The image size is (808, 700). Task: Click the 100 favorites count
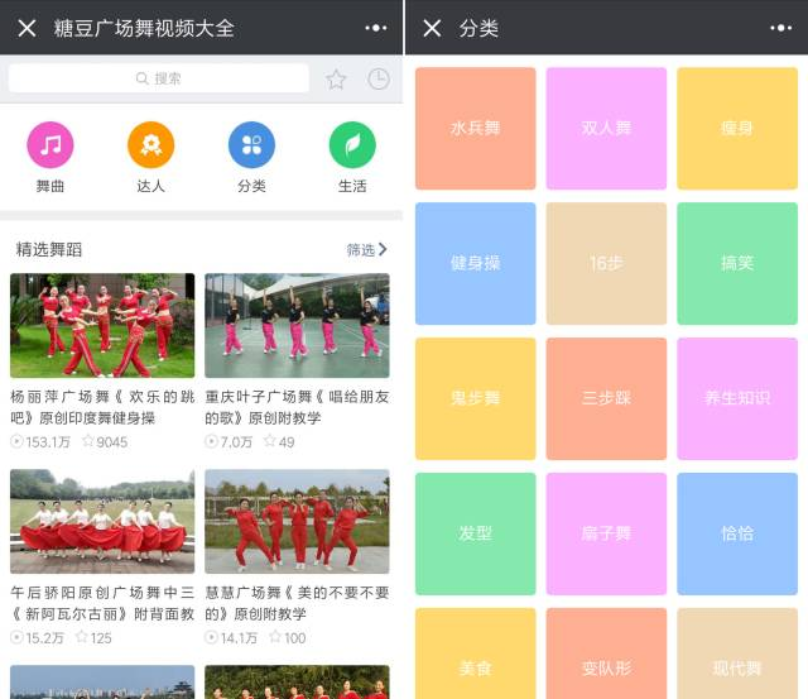pyautogui.click(x=288, y=638)
